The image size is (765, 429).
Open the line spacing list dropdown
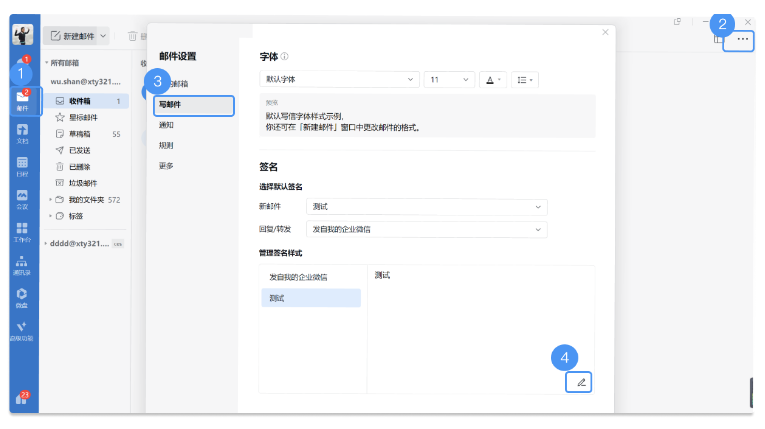tap(525, 79)
